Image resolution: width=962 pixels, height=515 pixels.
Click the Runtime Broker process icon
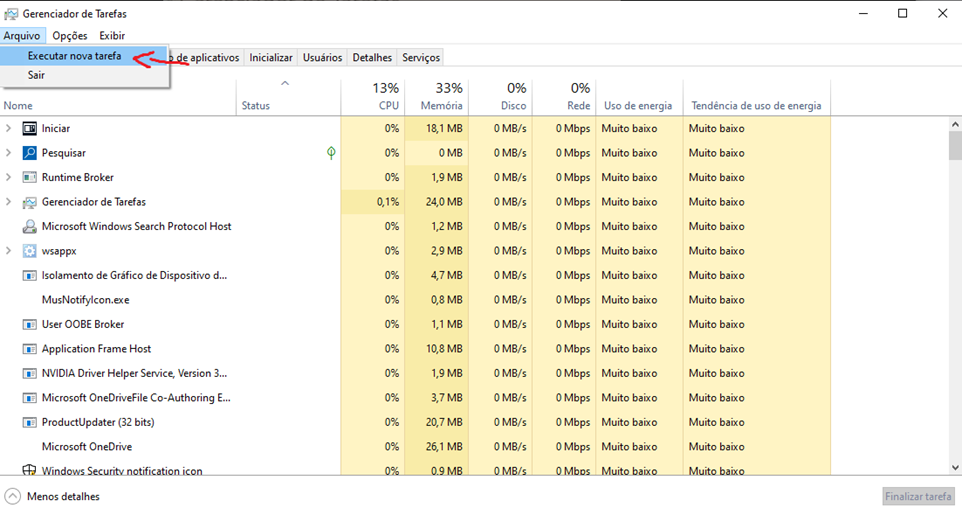point(29,177)
